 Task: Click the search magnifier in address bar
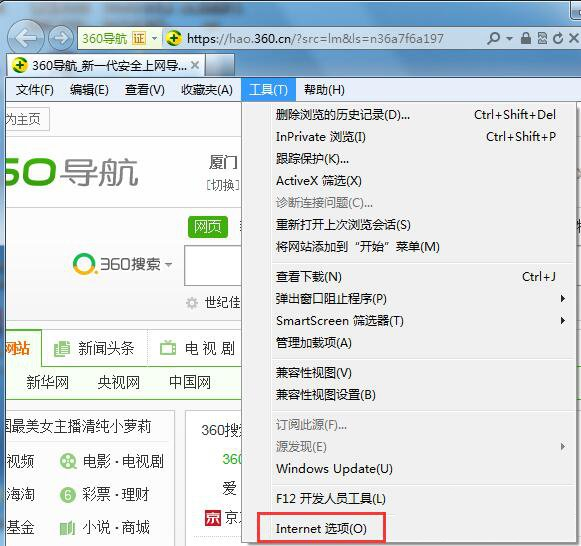[x=493, y=38]
